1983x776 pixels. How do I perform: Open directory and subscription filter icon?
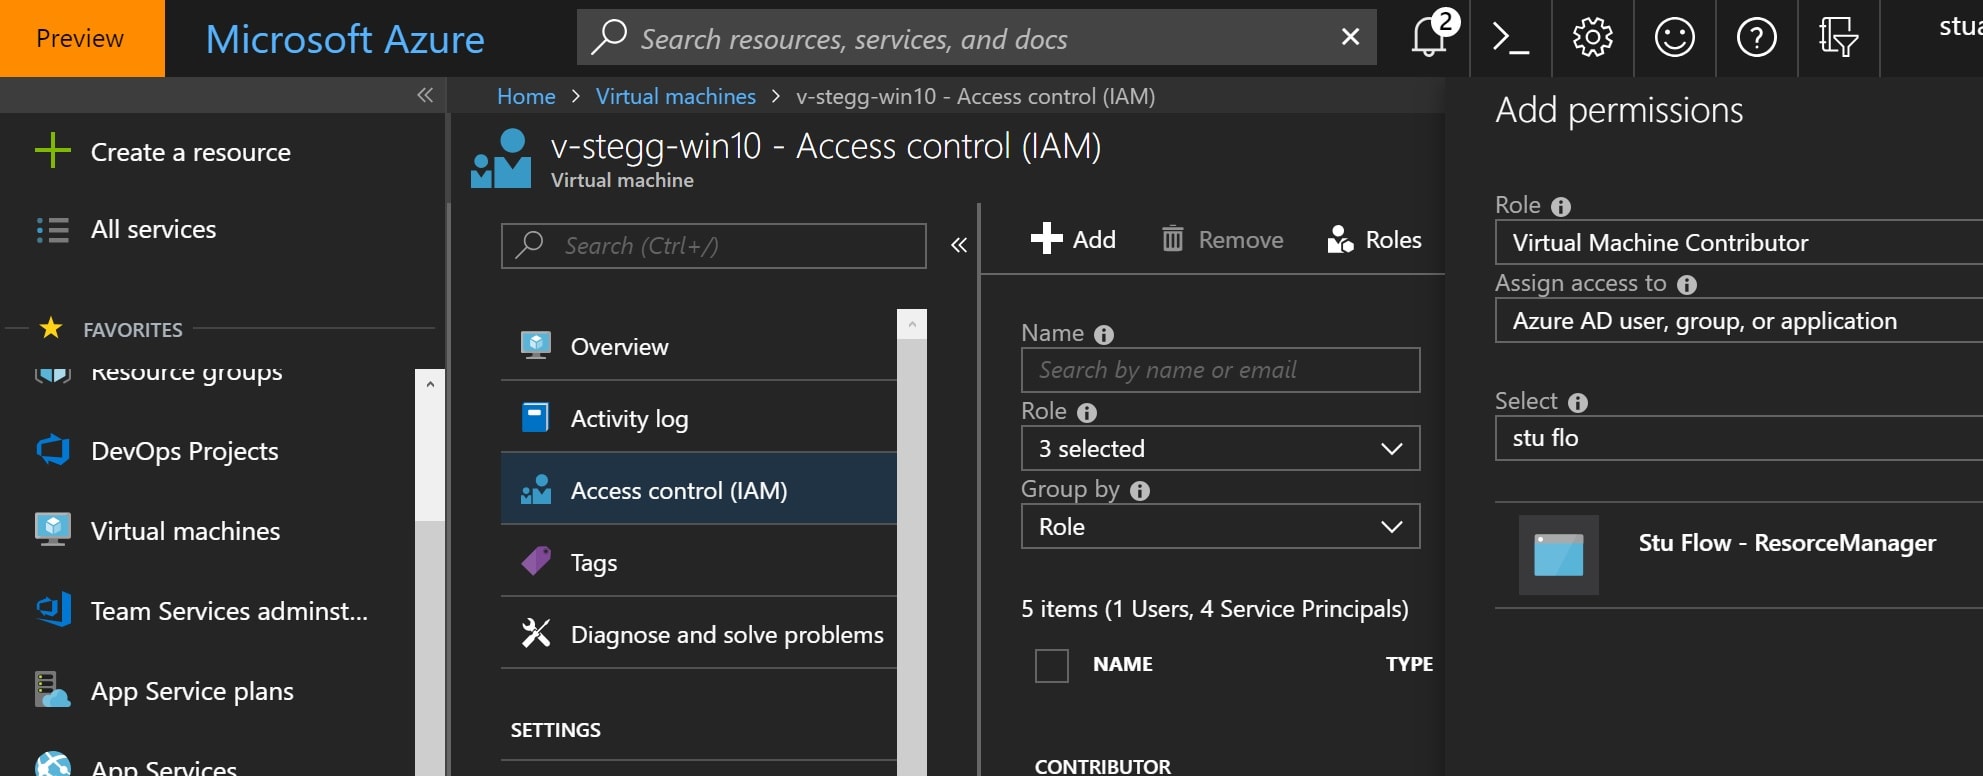click(1838, 38)
